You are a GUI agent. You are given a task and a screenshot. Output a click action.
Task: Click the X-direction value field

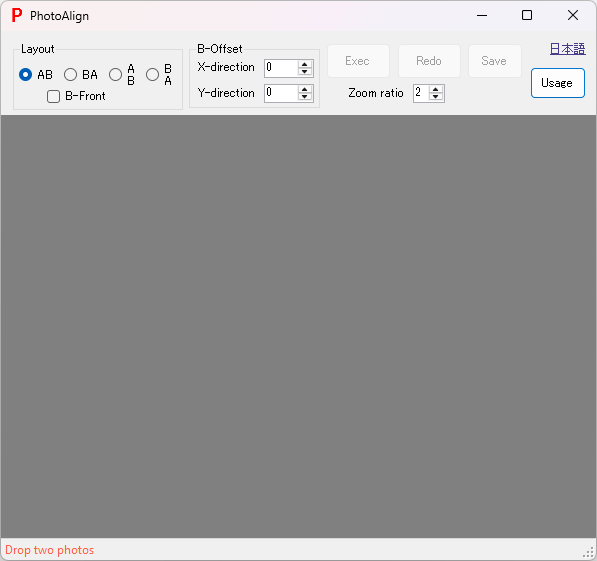281,68
